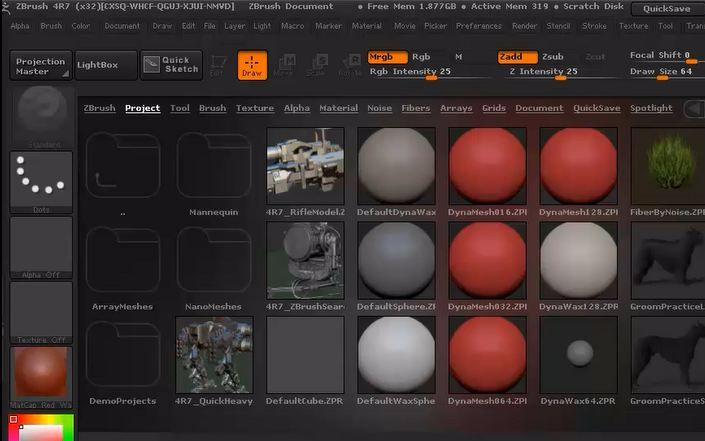Toggle the Mrgb mode
This screenshot has width=705, height=441.
click(387, 57)
